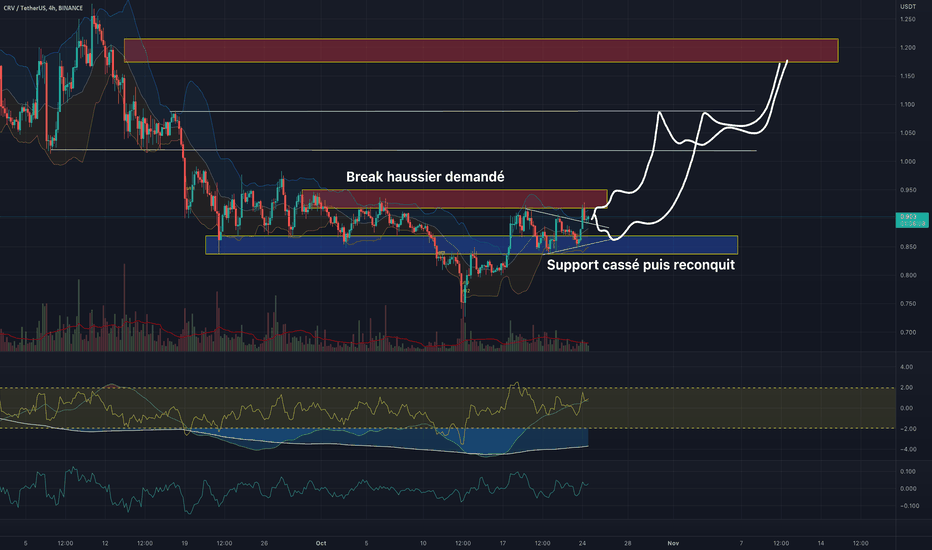The image size is (932, 550).
Task: Select the "Support cassé puis reconquit" annotation
Action: click(641, 265)
